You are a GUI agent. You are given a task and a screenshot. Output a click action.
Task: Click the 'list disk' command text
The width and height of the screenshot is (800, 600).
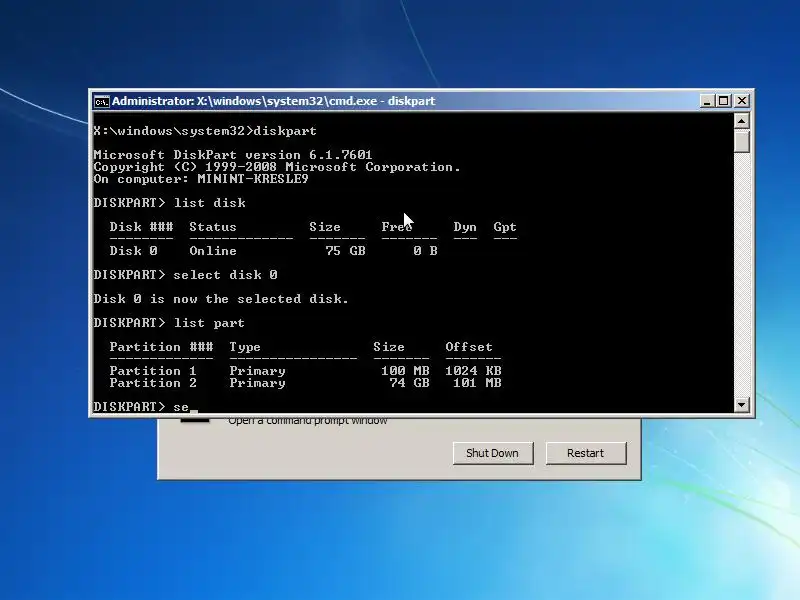click(x=210, y=203)
